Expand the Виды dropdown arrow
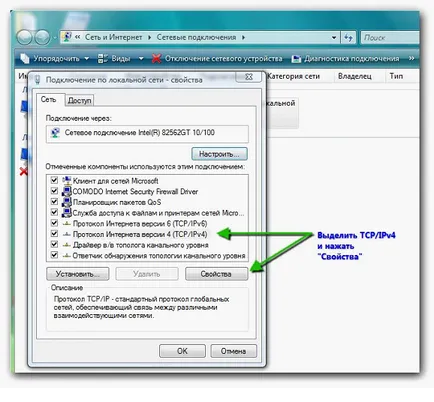This screenshot has width=434, height=402. (x=141, y=59)
